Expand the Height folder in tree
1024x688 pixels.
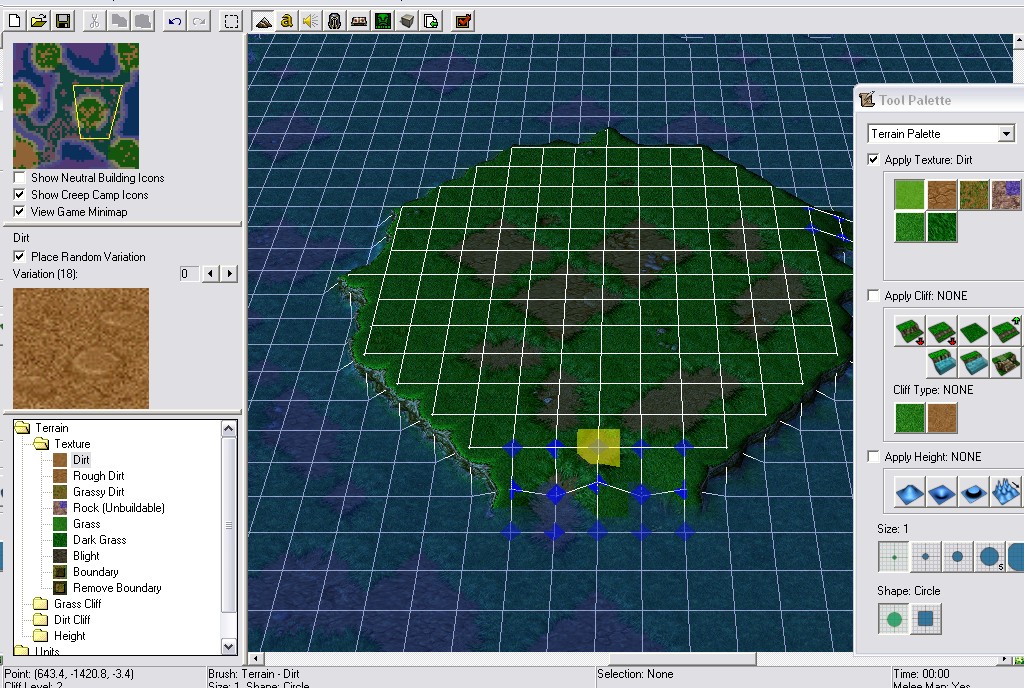(69, 636)
